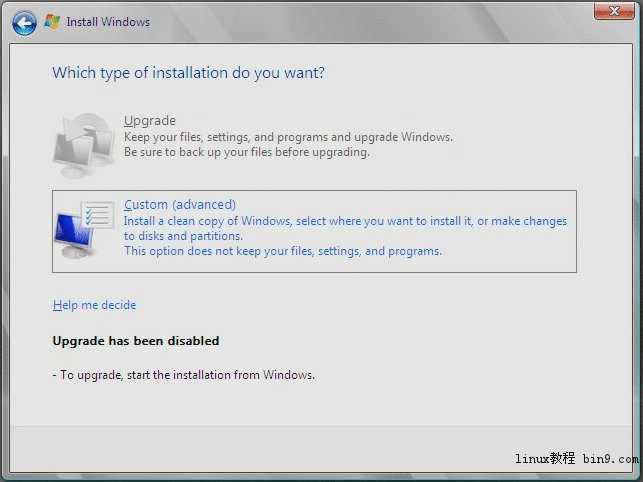Image resolution: width=643 pixels, height=482 pixels.
Task: Click text Install a clean copy of Windows
Action: click(x=207, y=221)
